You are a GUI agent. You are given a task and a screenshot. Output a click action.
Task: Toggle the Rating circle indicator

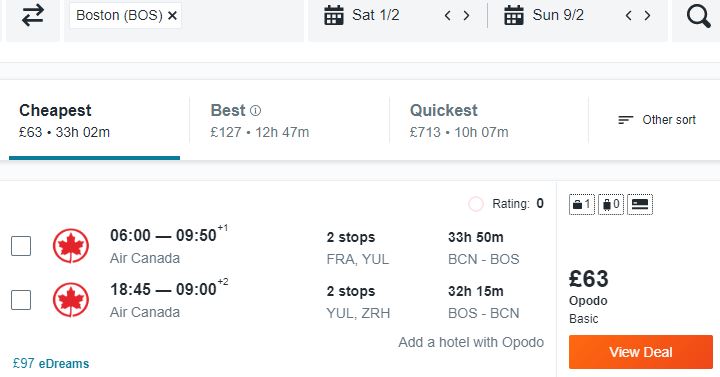point(476,203)
